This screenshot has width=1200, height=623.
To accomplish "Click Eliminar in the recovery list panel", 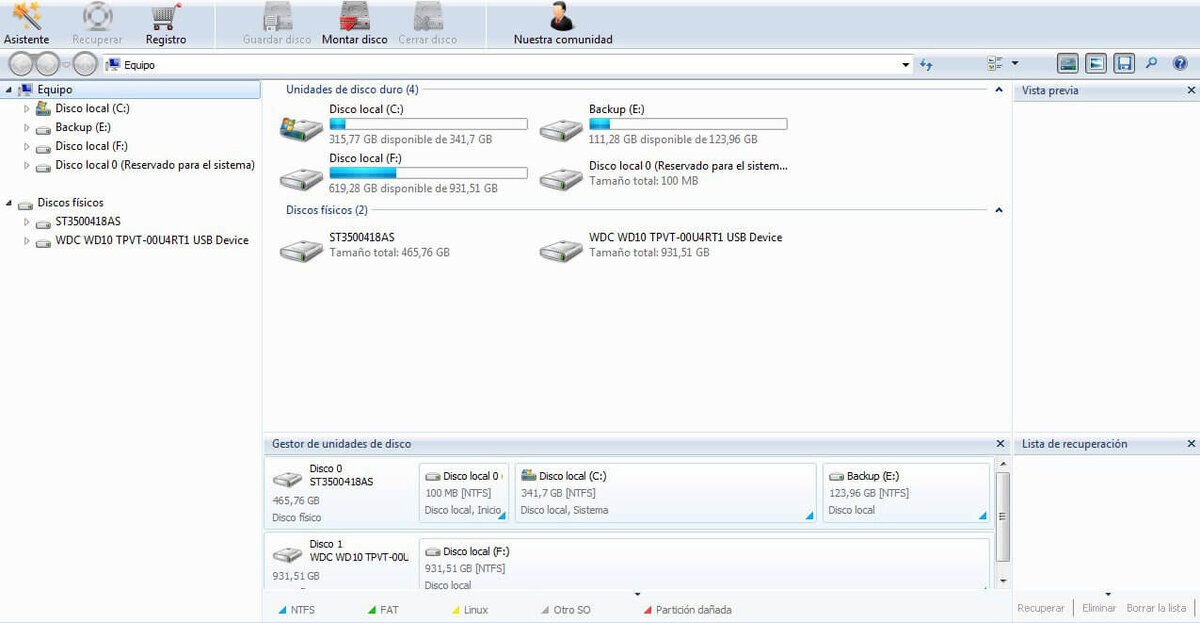I will click(x=1098, y=608).
